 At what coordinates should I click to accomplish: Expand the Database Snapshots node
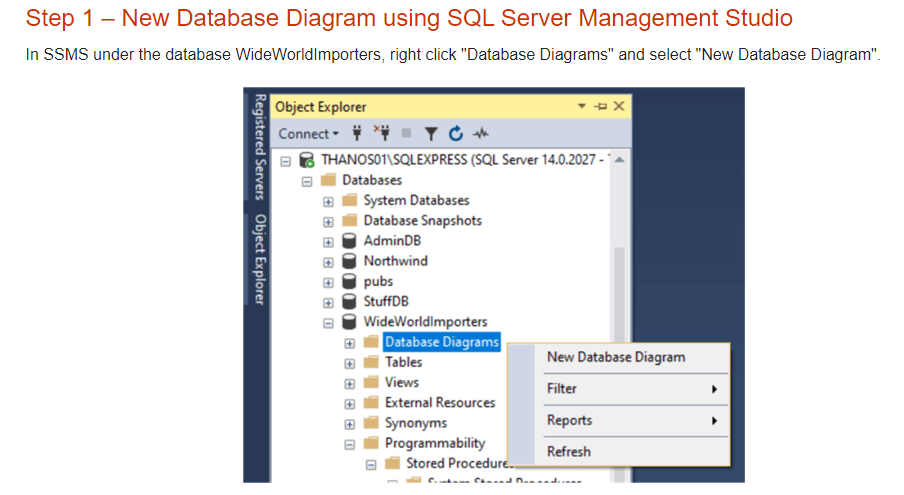point(328,222)
